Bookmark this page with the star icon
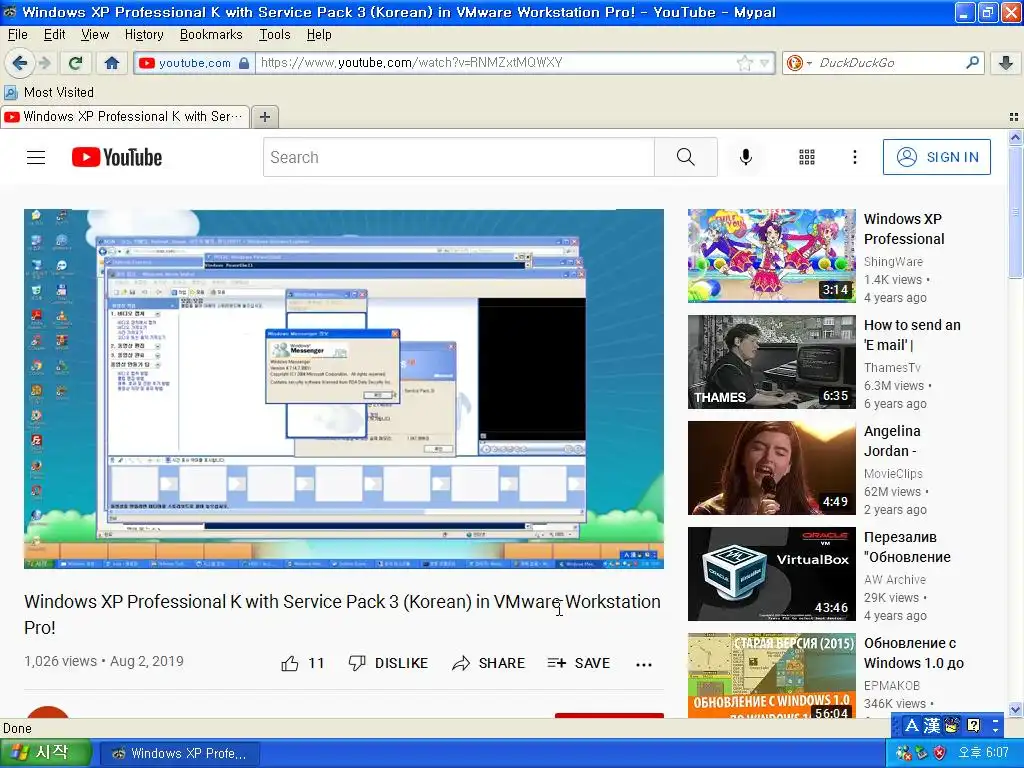The width and height of the screenshot is (1024, 768). 744,63
